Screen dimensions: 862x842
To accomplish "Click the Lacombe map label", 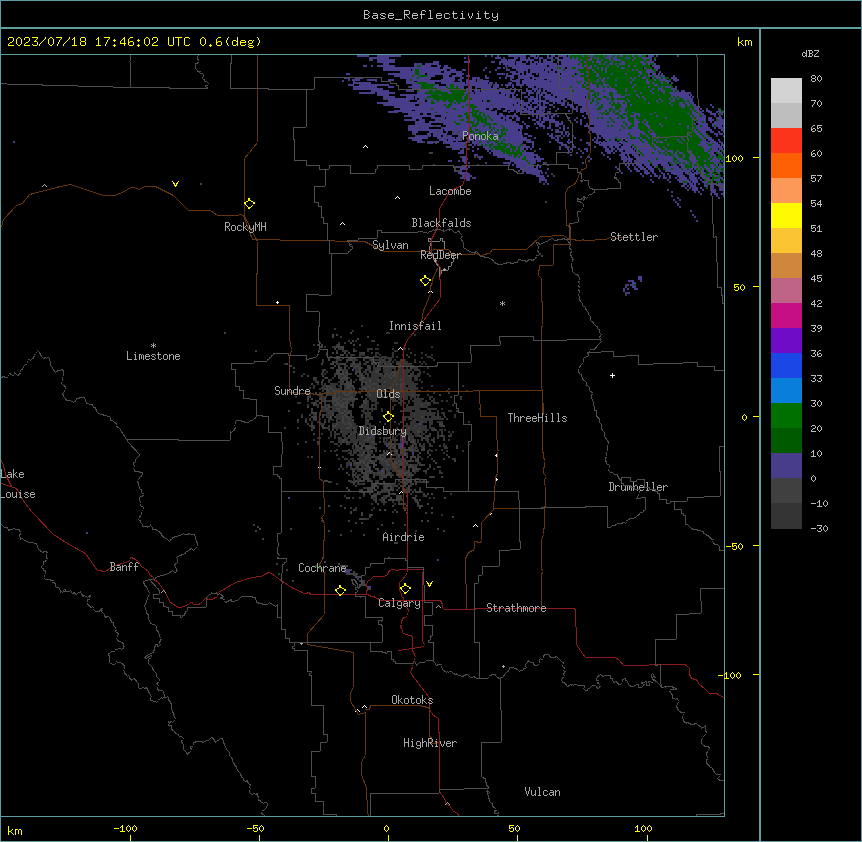I will [450, 191].
